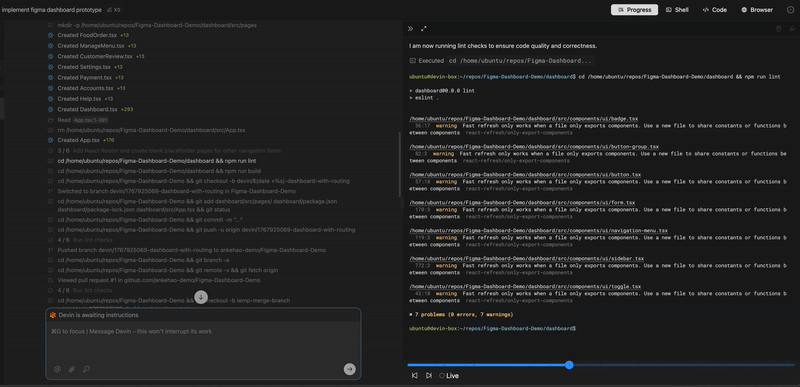
Task: Select the npm run build step
Action: (x=159, y=171)
